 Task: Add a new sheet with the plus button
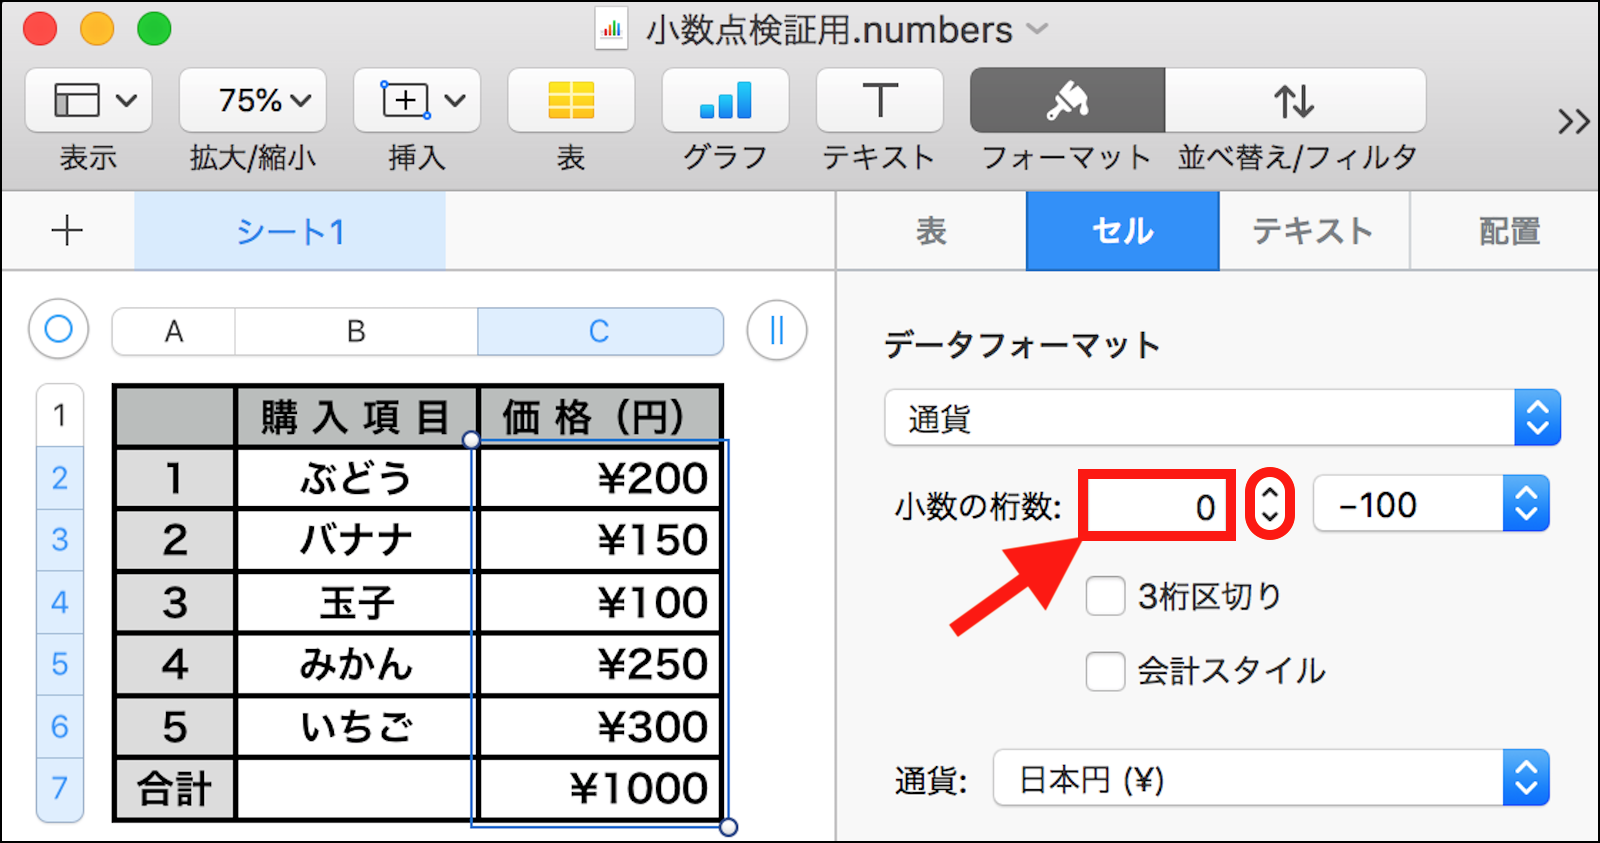67,231
